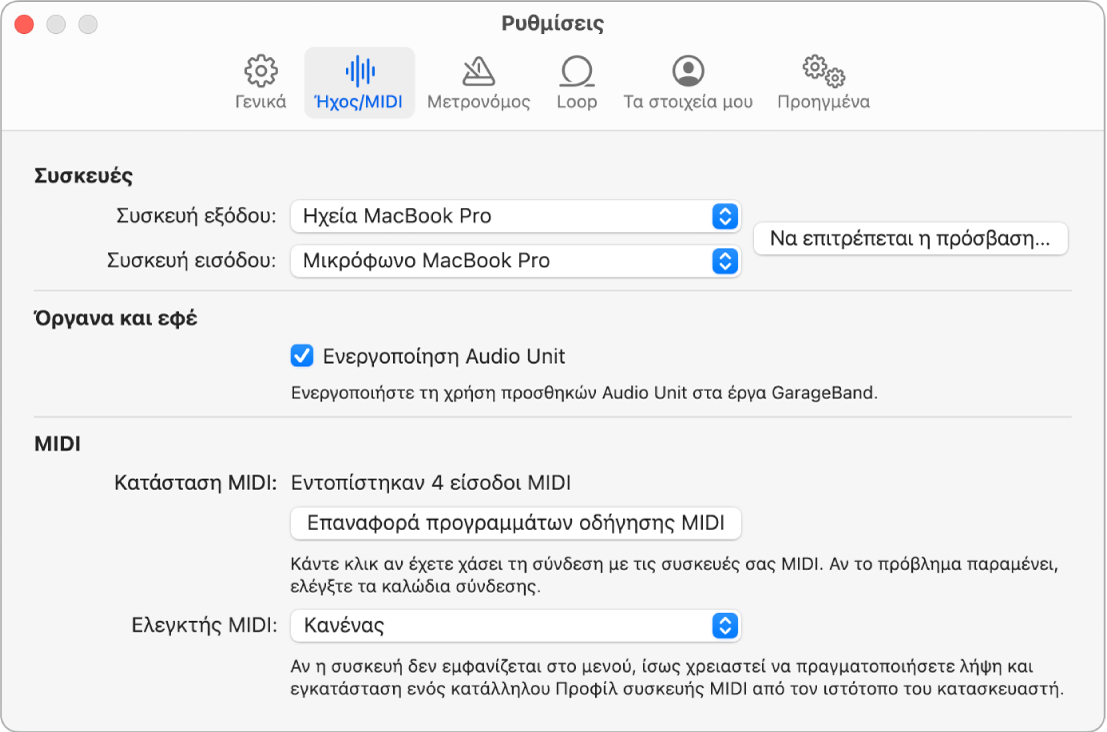The image size is (1107, 732).
Task: Switch back to the Ήχος/MIDI tab
Action: tap(360, 82)
